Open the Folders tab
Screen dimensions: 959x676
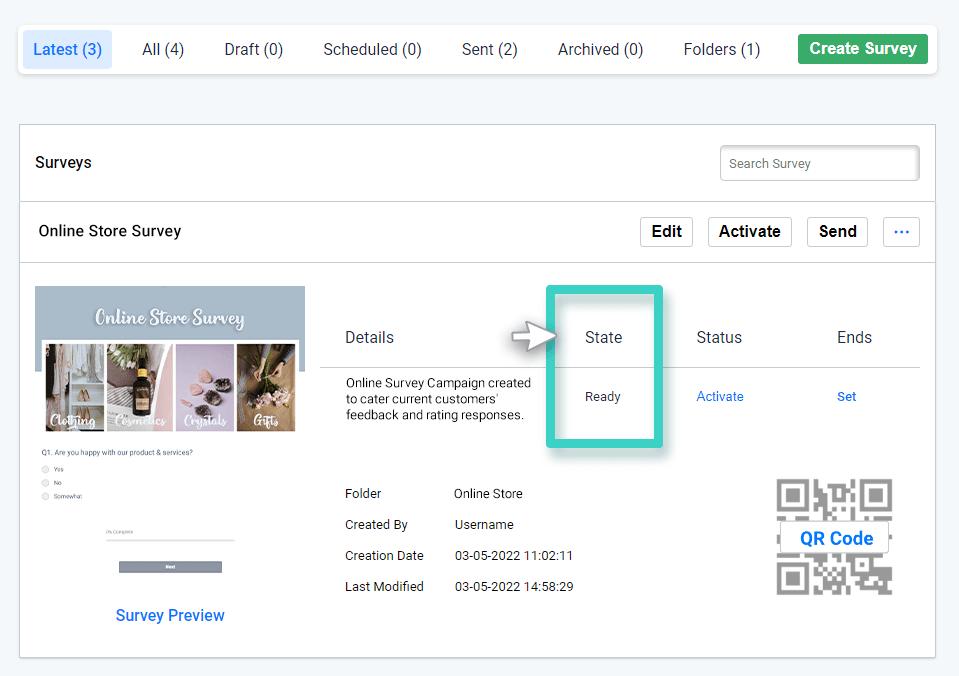[x=721, y=49]
